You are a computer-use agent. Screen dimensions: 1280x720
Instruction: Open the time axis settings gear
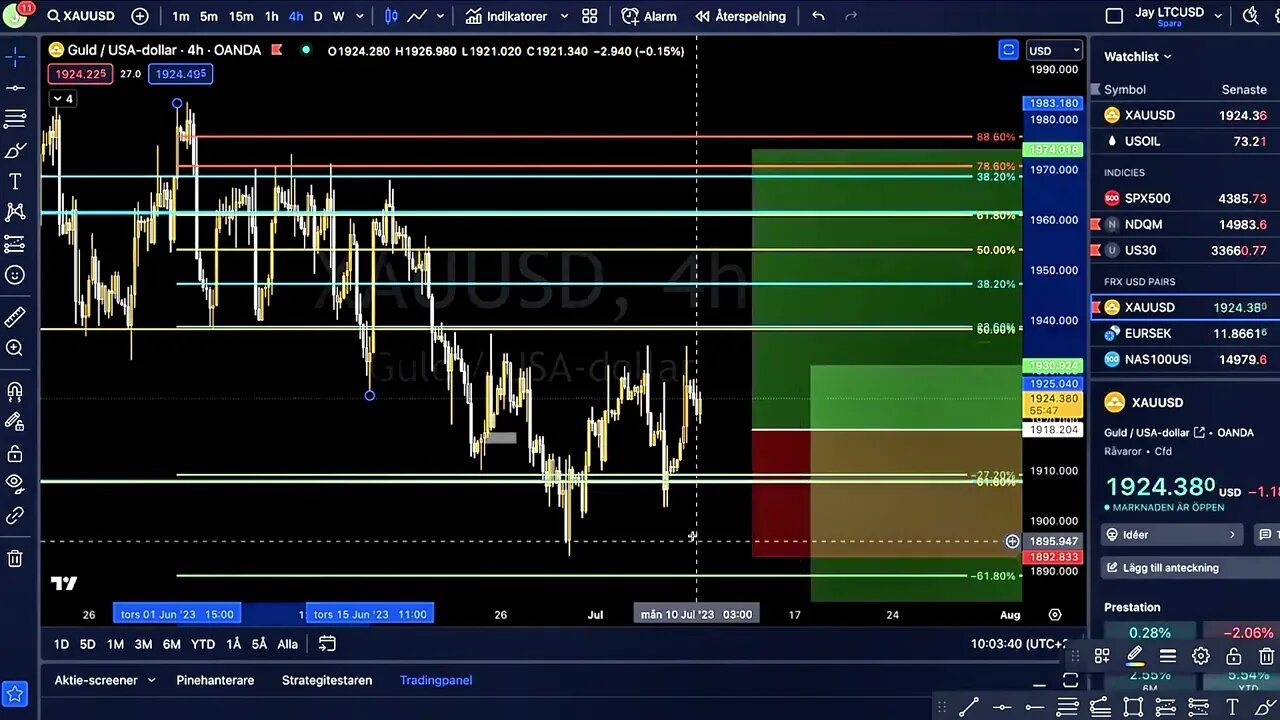tap(1055, 614)
